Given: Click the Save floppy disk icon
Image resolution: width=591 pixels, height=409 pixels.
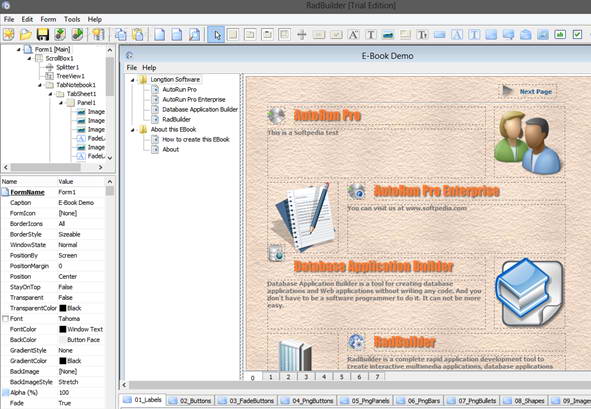Looking at the screenshot, I should 43,35.
